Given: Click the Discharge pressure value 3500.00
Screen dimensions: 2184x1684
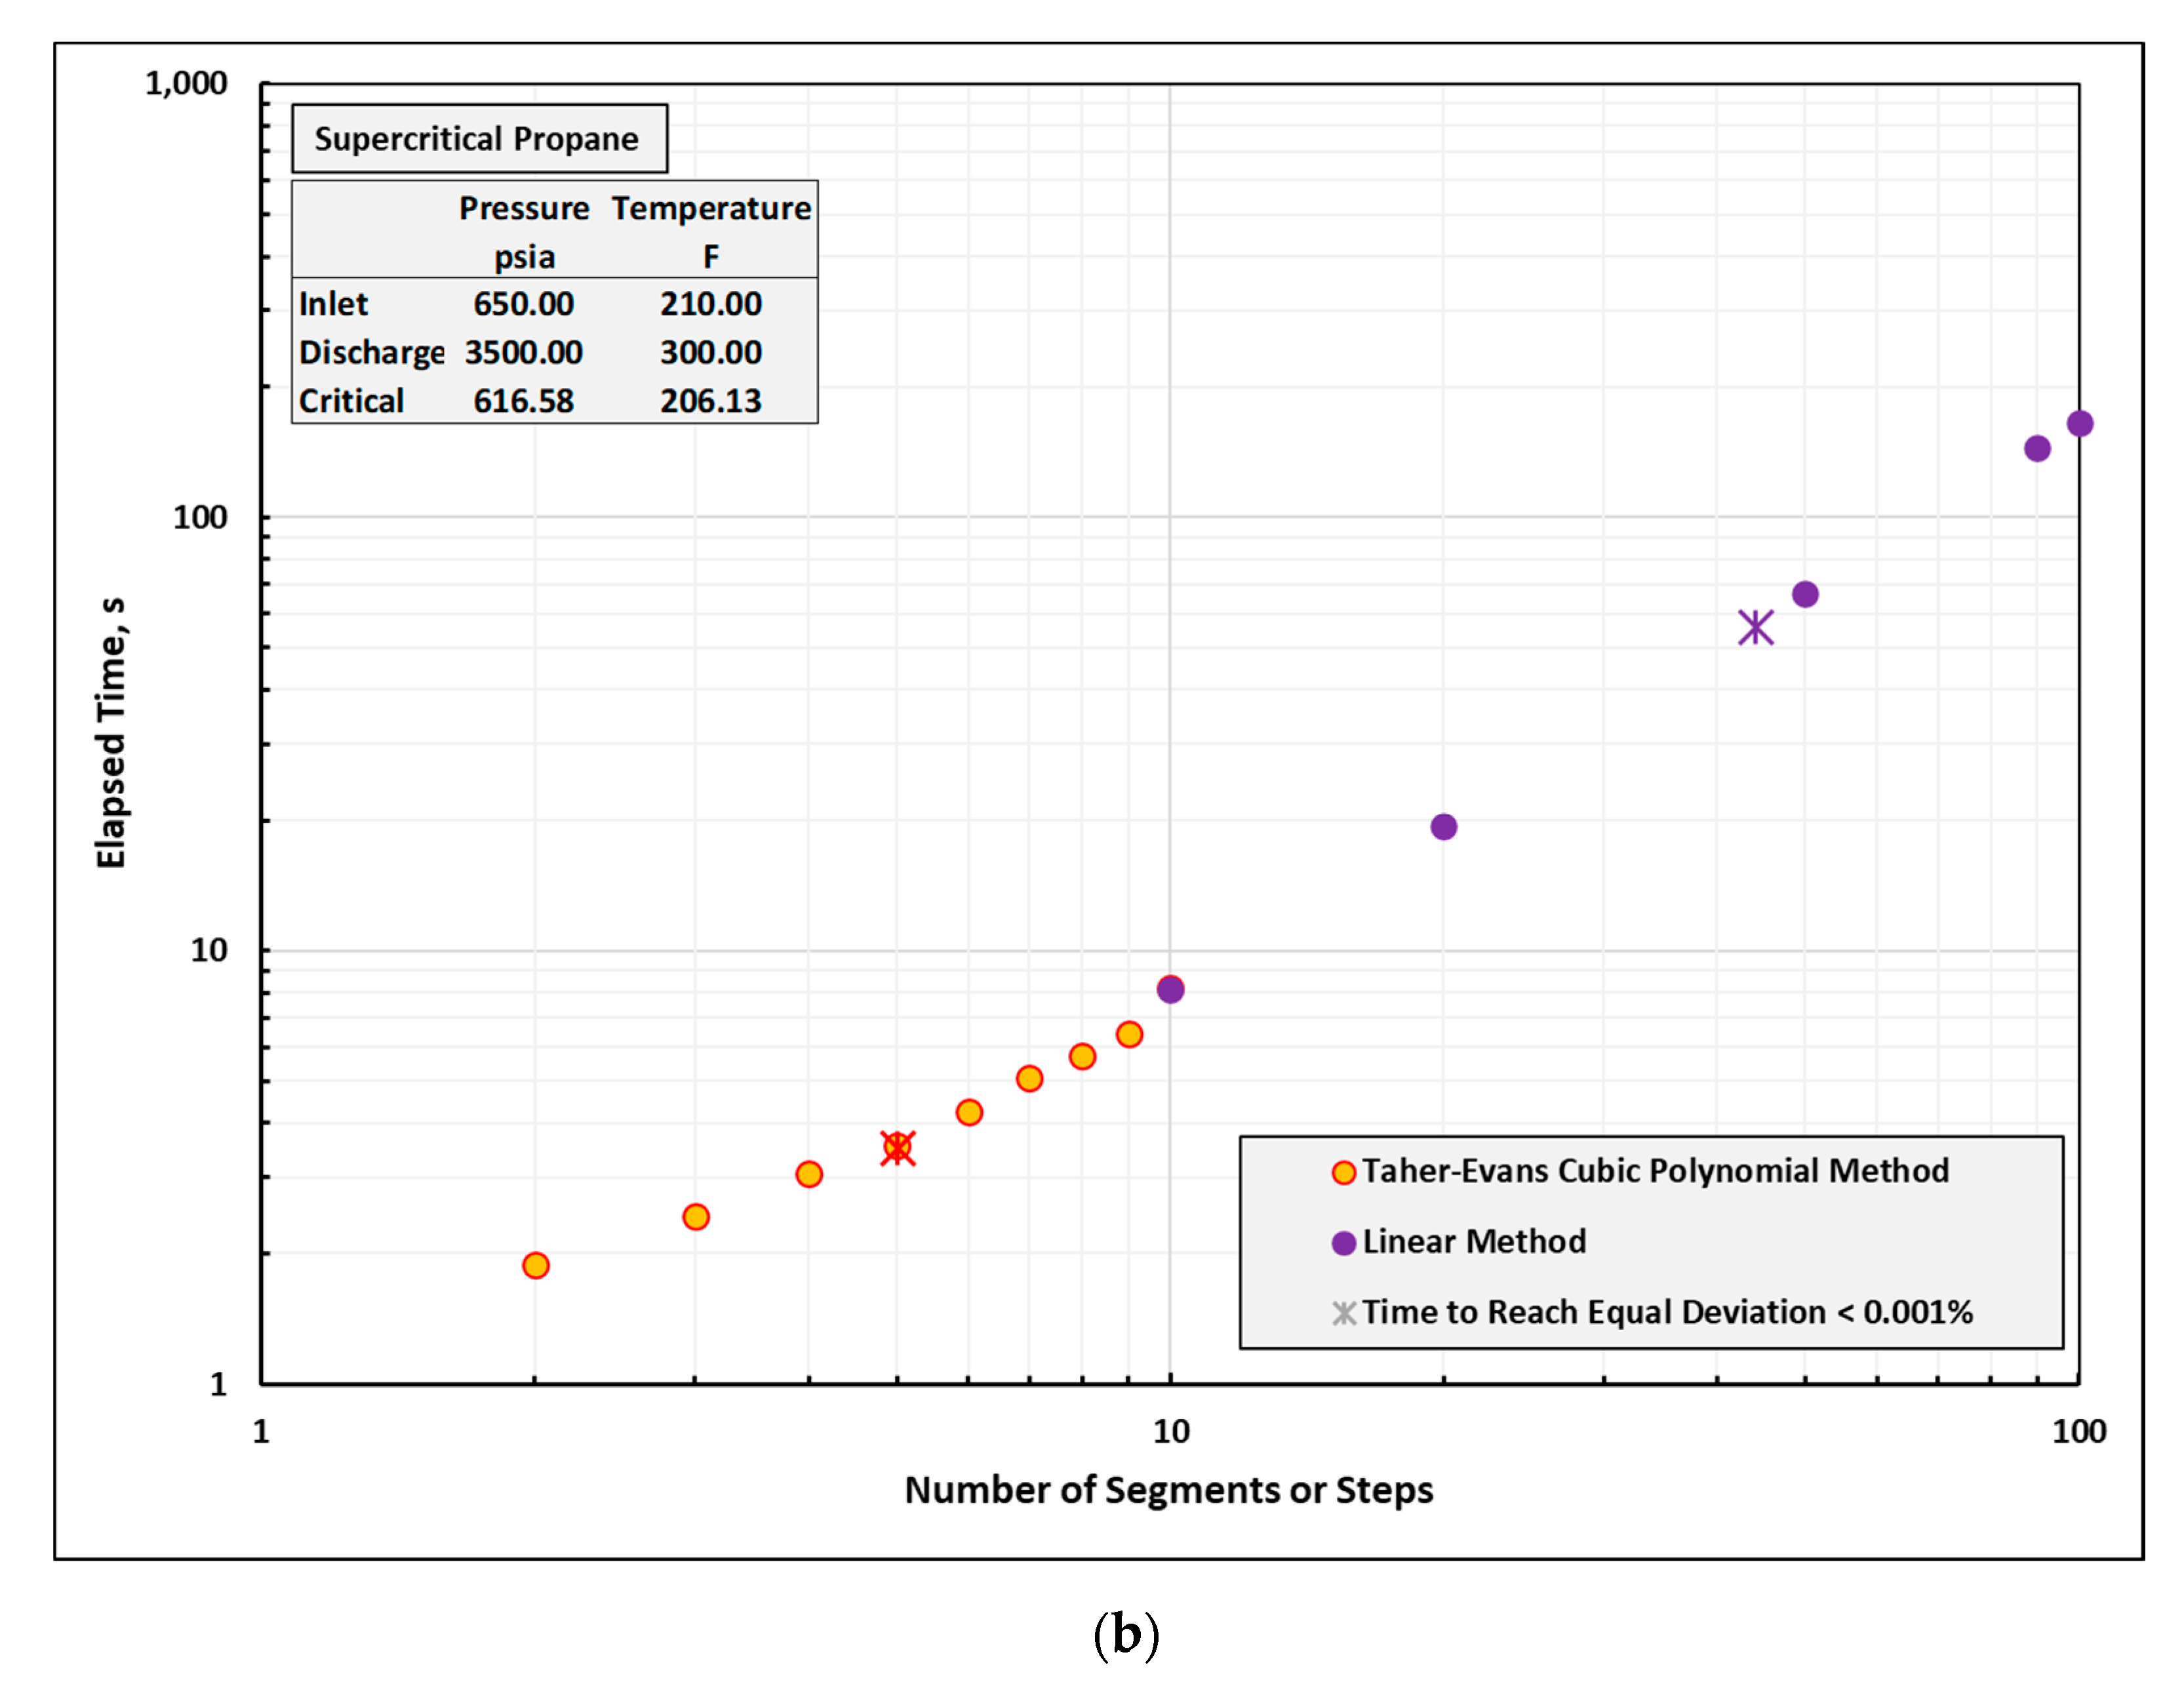Looking at the screenshot, I should tap(523, 353).
